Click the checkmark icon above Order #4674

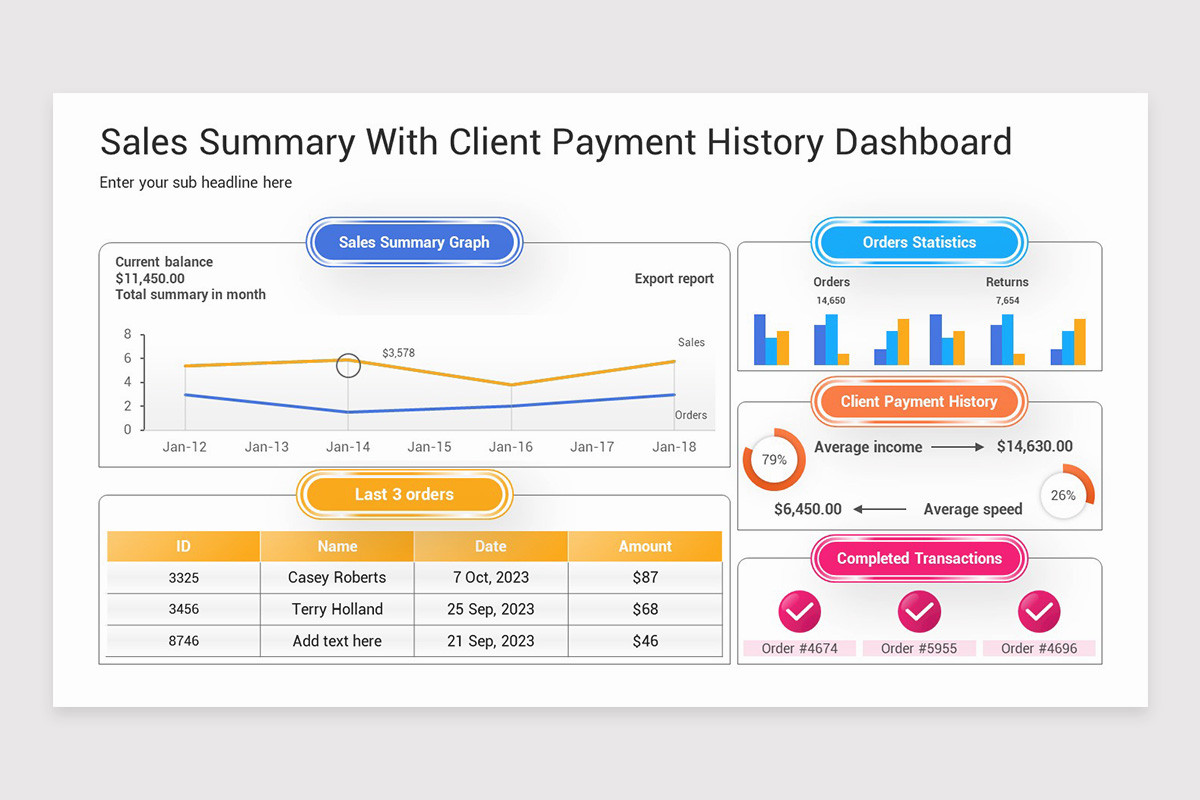799,611
